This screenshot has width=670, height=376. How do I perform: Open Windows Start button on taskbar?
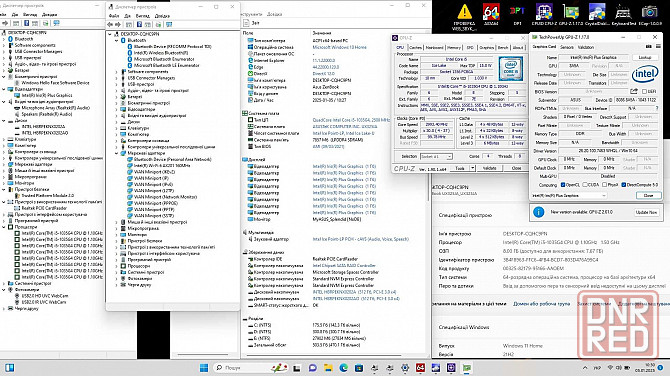pos(204,367)
